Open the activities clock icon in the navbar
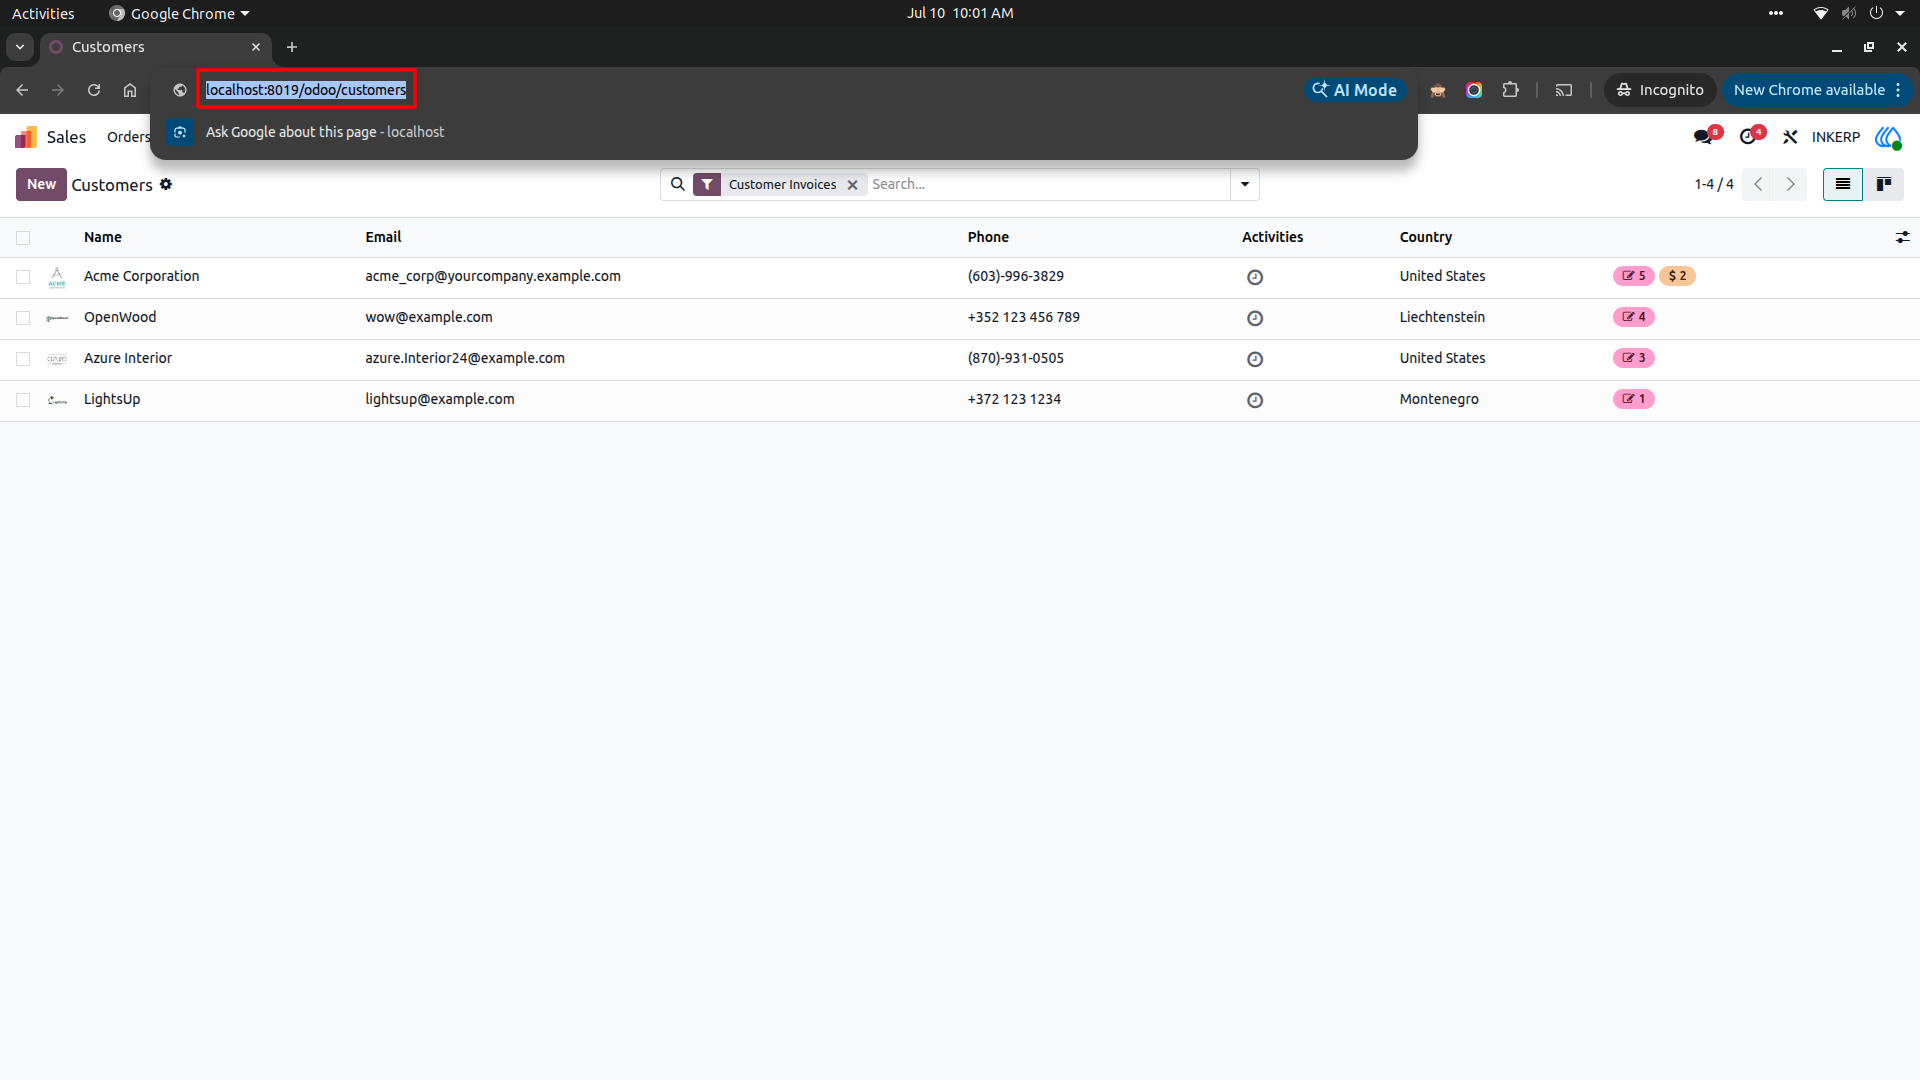The image size is (1920, 1080). [1749, 137]
